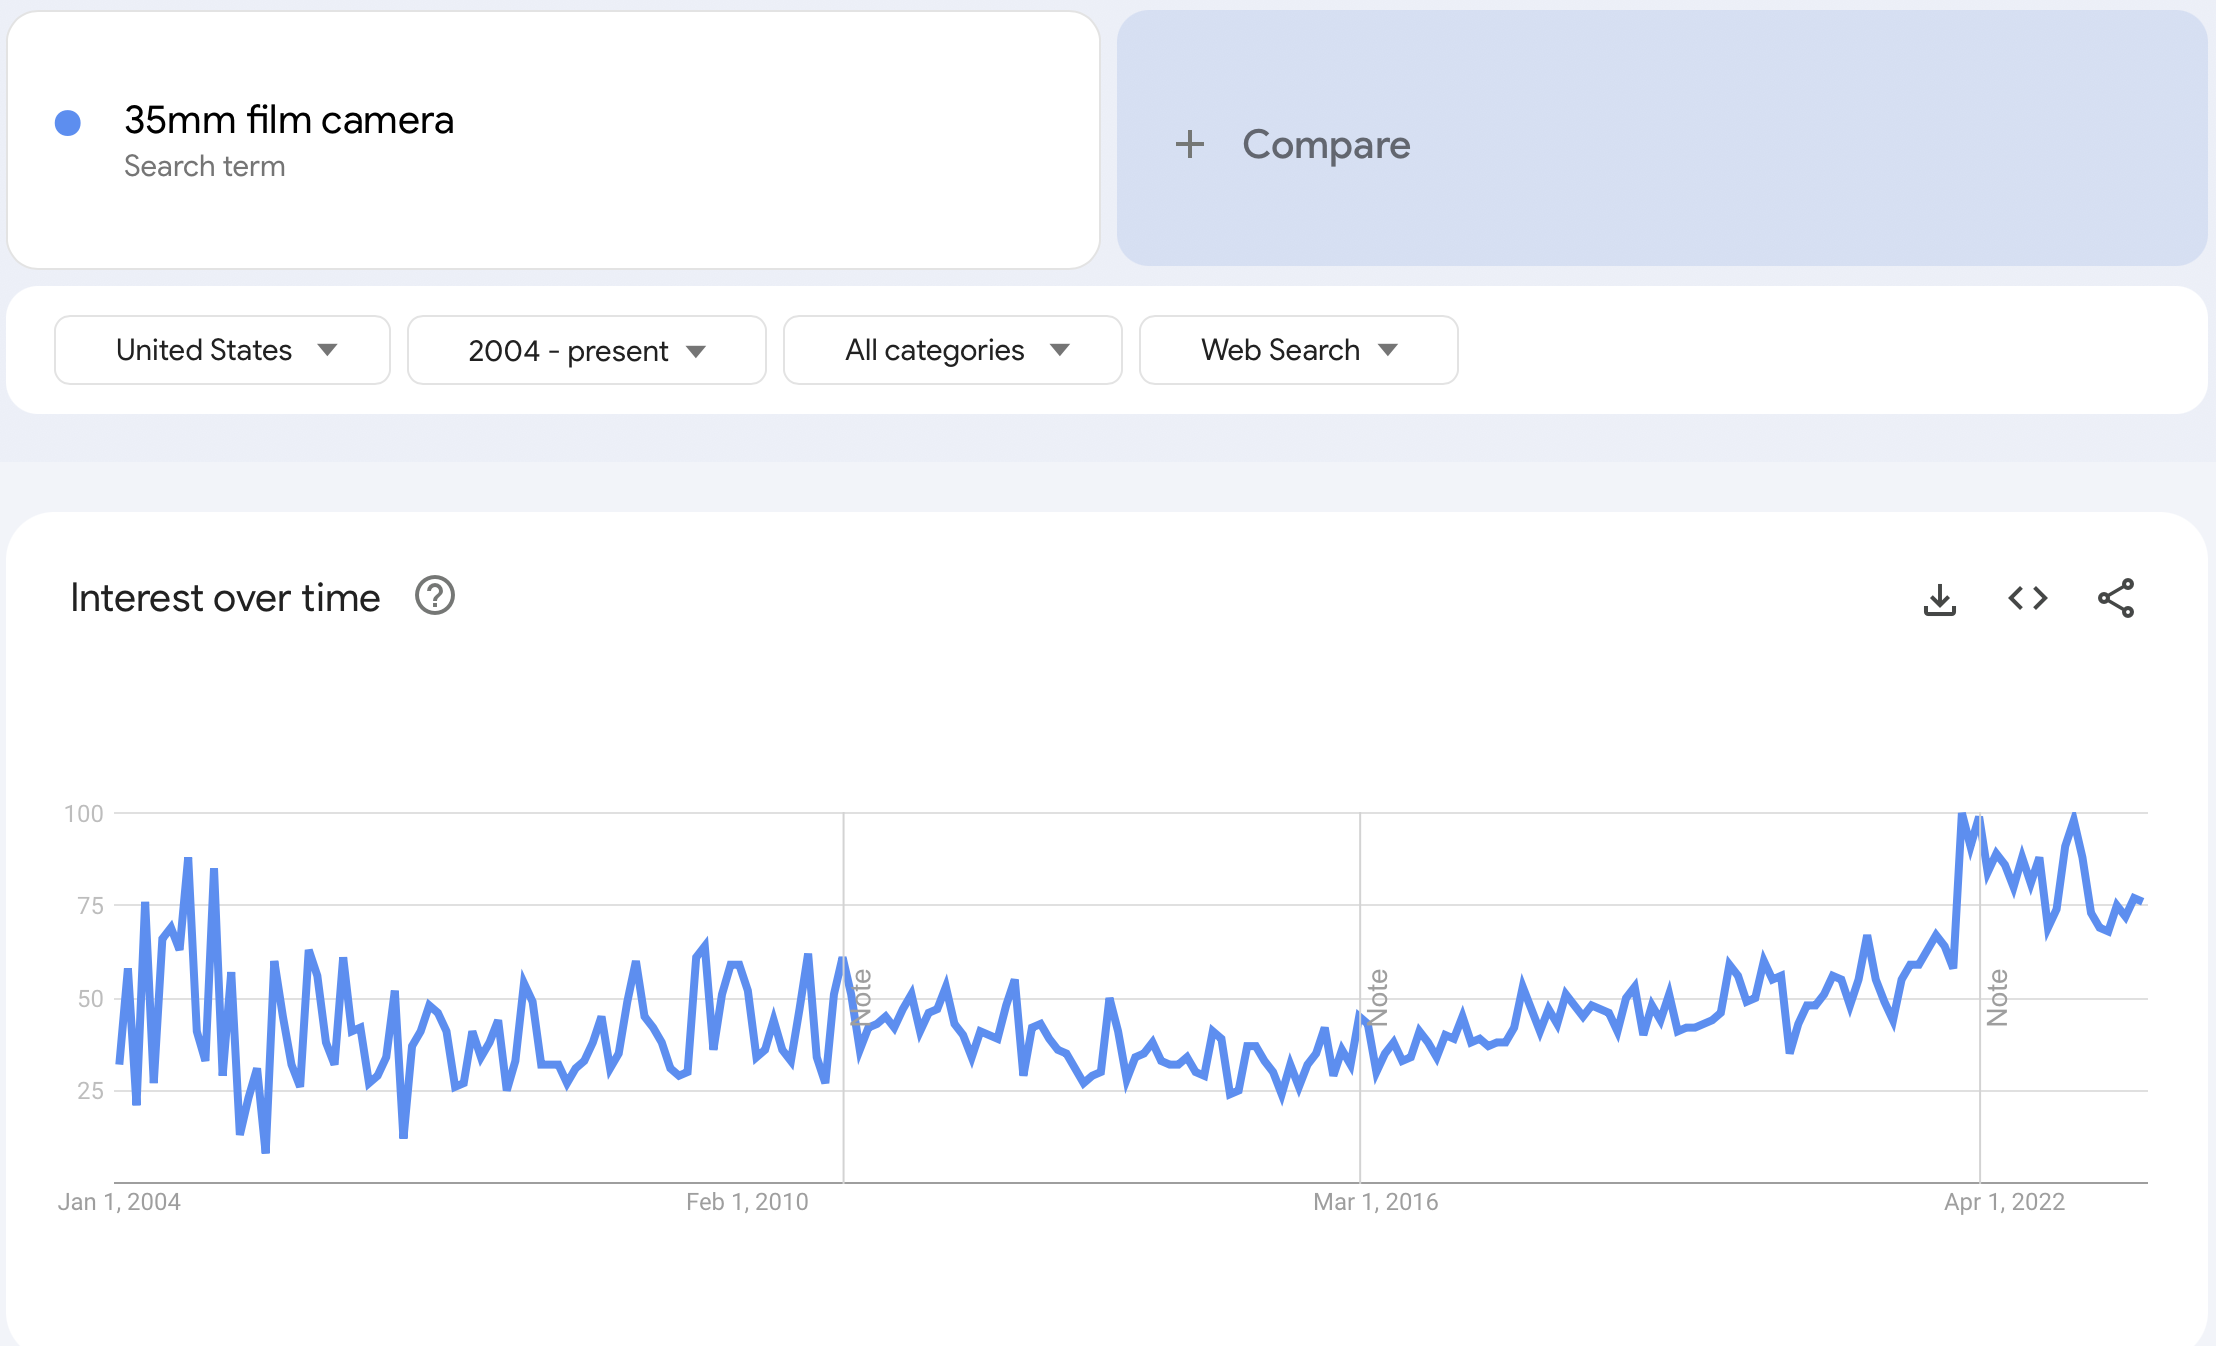Click the Note marker near Apr 2022

click(x=1997, y=997)
